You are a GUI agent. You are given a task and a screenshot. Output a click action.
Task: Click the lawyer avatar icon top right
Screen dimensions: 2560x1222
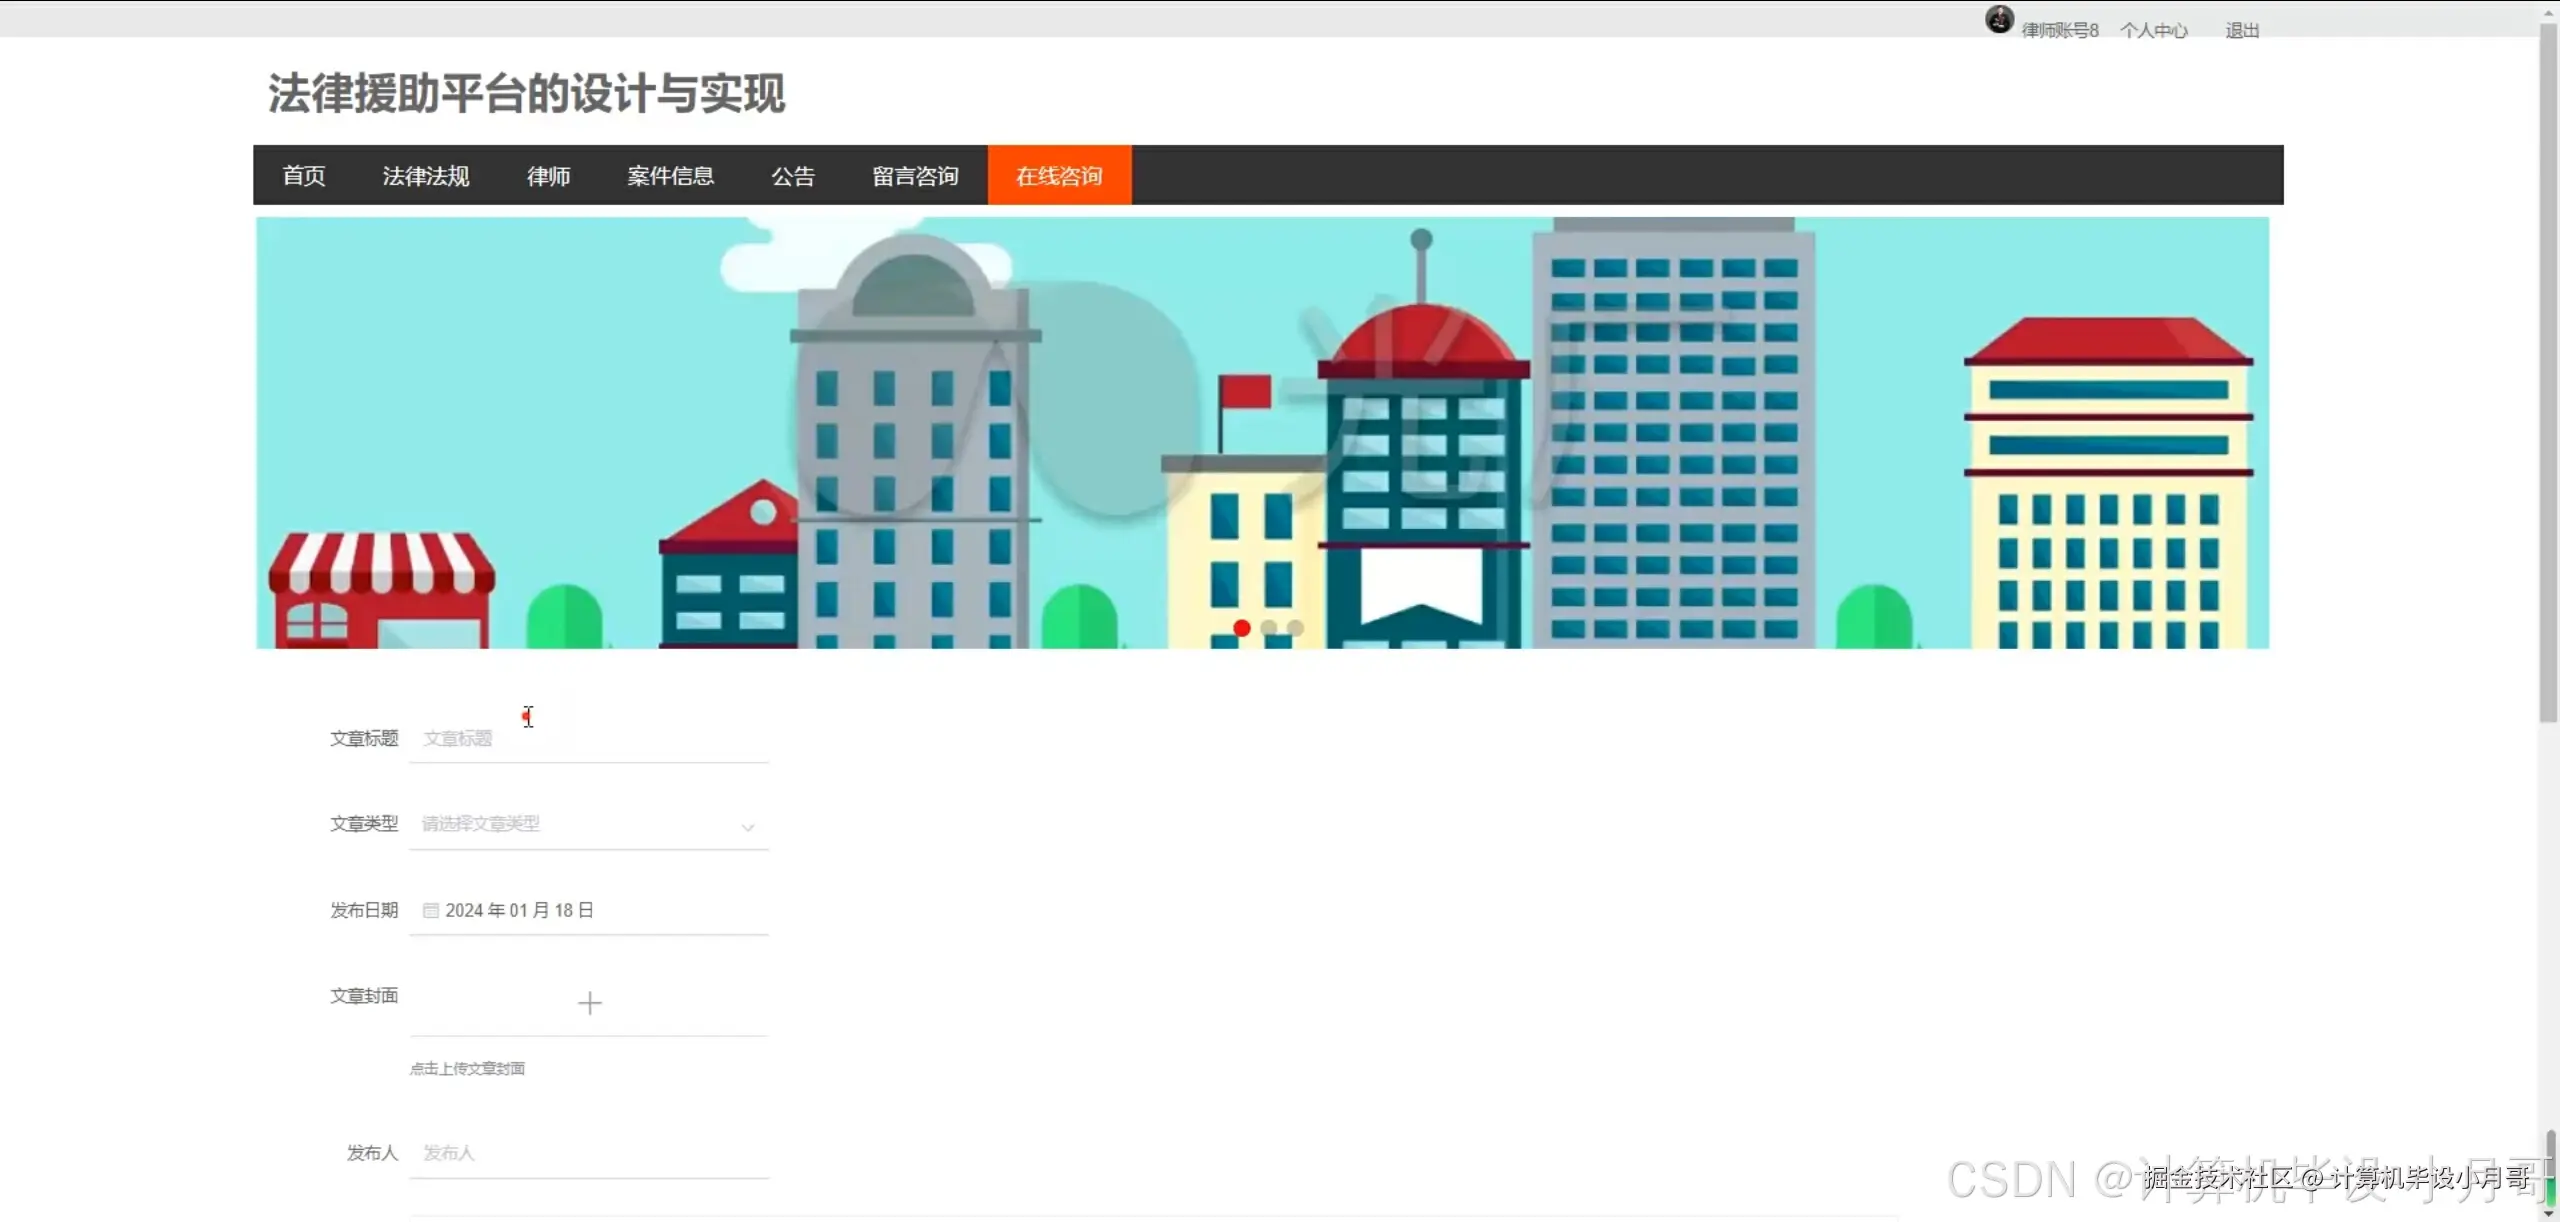coord(1998,18)
